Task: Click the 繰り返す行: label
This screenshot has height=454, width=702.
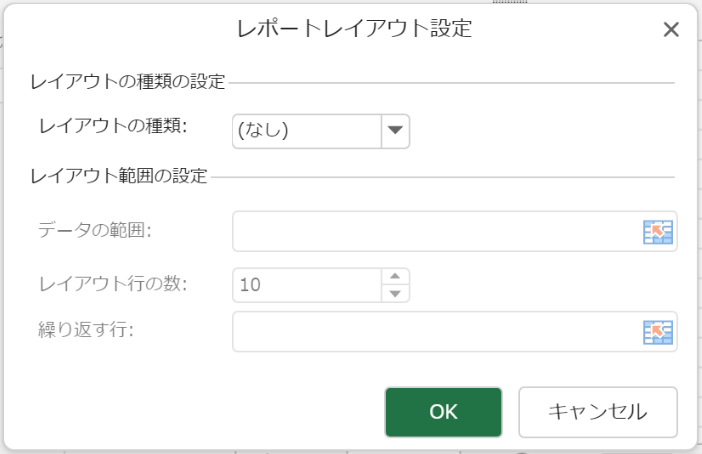Action: (x=85, y=331)
